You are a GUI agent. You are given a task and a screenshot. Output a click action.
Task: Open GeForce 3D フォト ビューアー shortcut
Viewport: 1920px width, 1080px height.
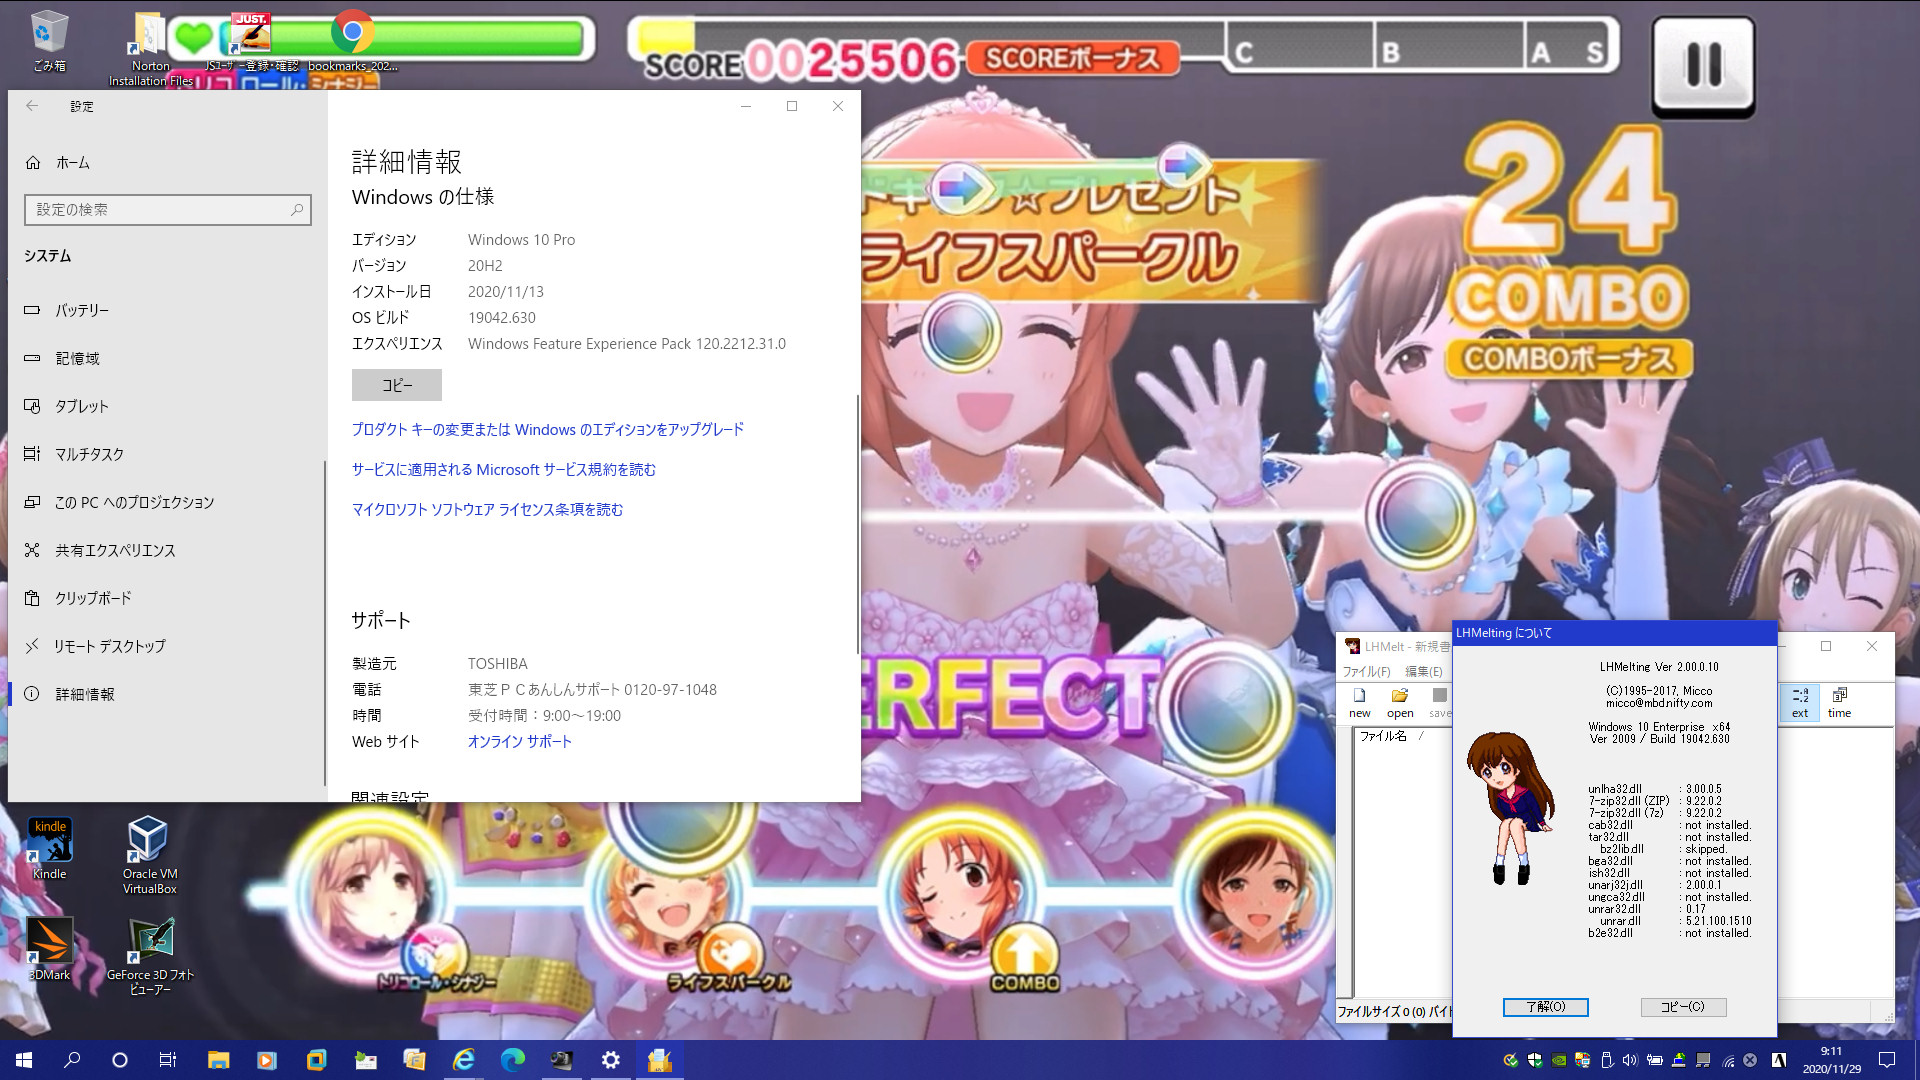[x=150, y=957]
